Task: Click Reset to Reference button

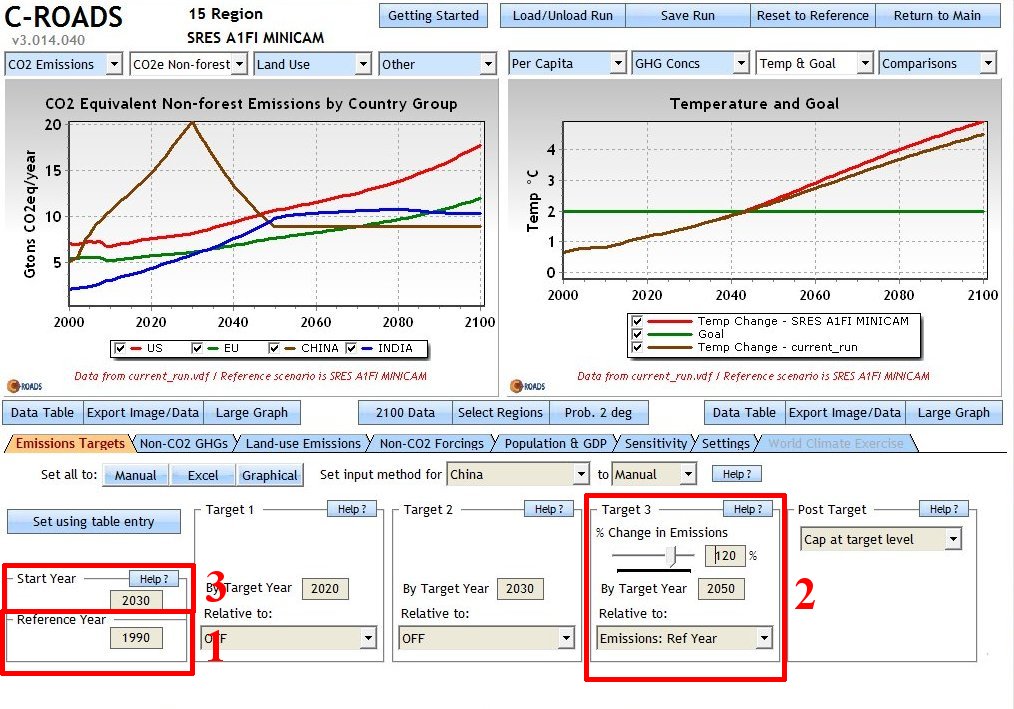Action: 813,16
